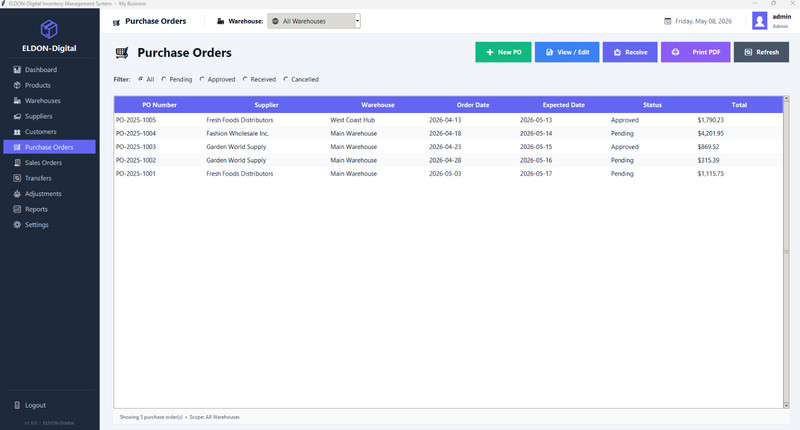
Task: Sort by Status column header
Action: coord(652,105)
